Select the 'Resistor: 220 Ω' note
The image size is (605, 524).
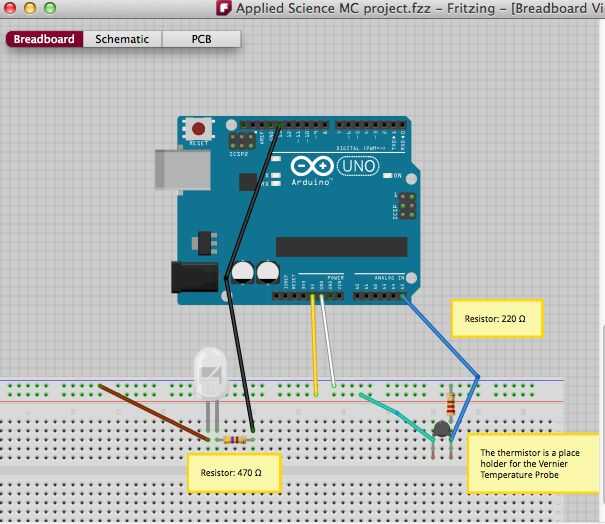click(497, 319)
